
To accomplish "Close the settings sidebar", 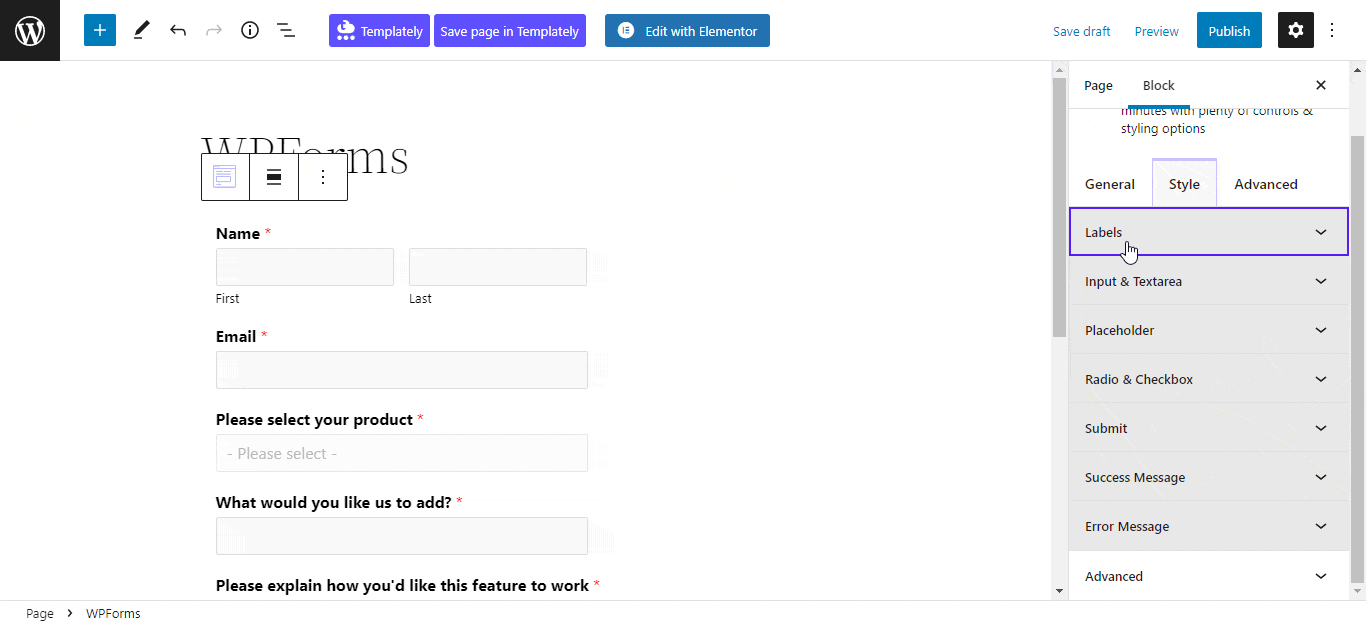I will click(1321, 85).
